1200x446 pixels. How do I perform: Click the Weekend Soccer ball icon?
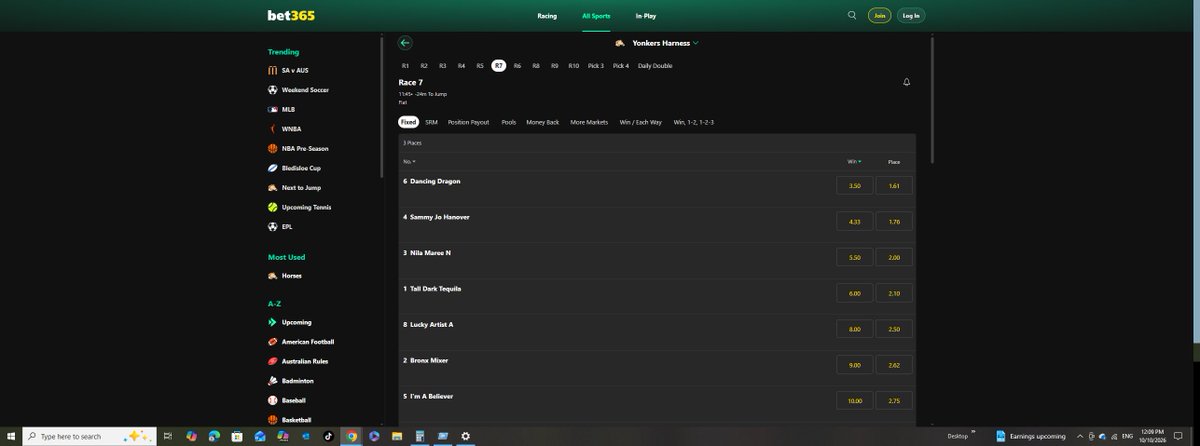[272, 90]
